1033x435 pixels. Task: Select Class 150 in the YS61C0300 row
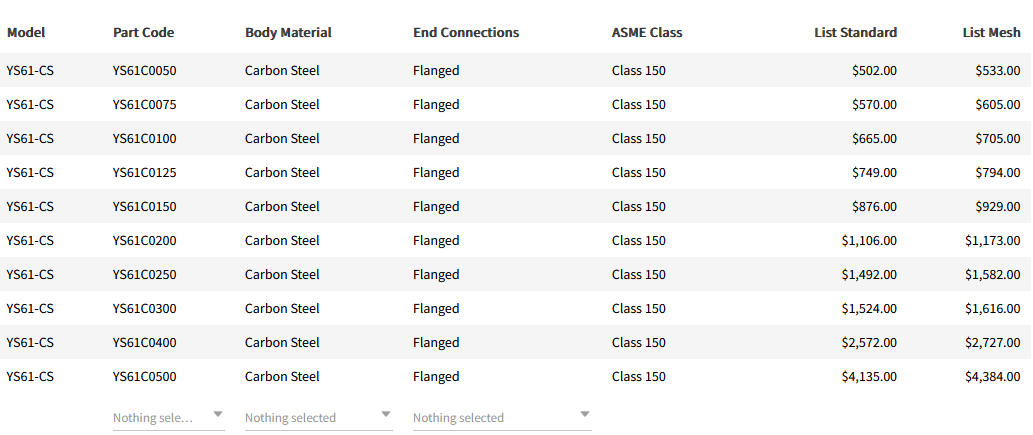coord(638,309)
